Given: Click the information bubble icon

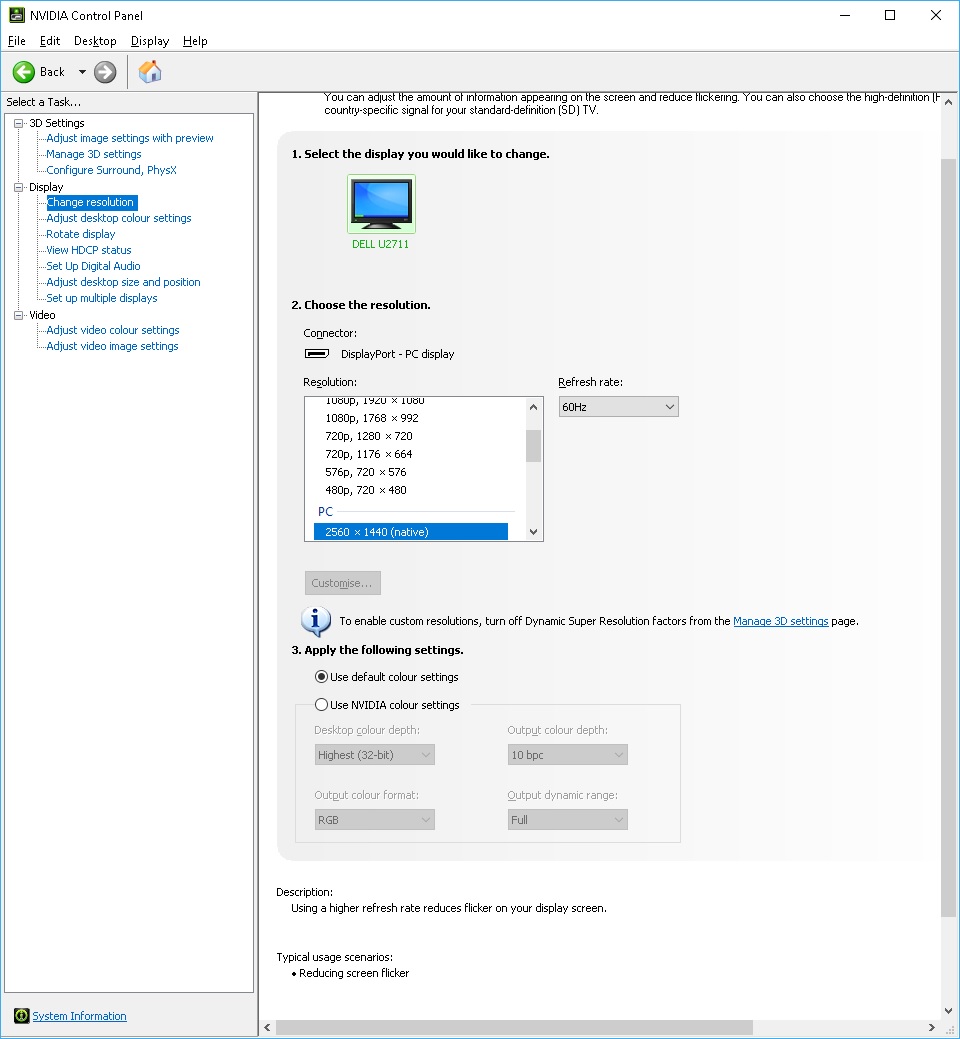Looking at the screenshot, I should 316,622.
